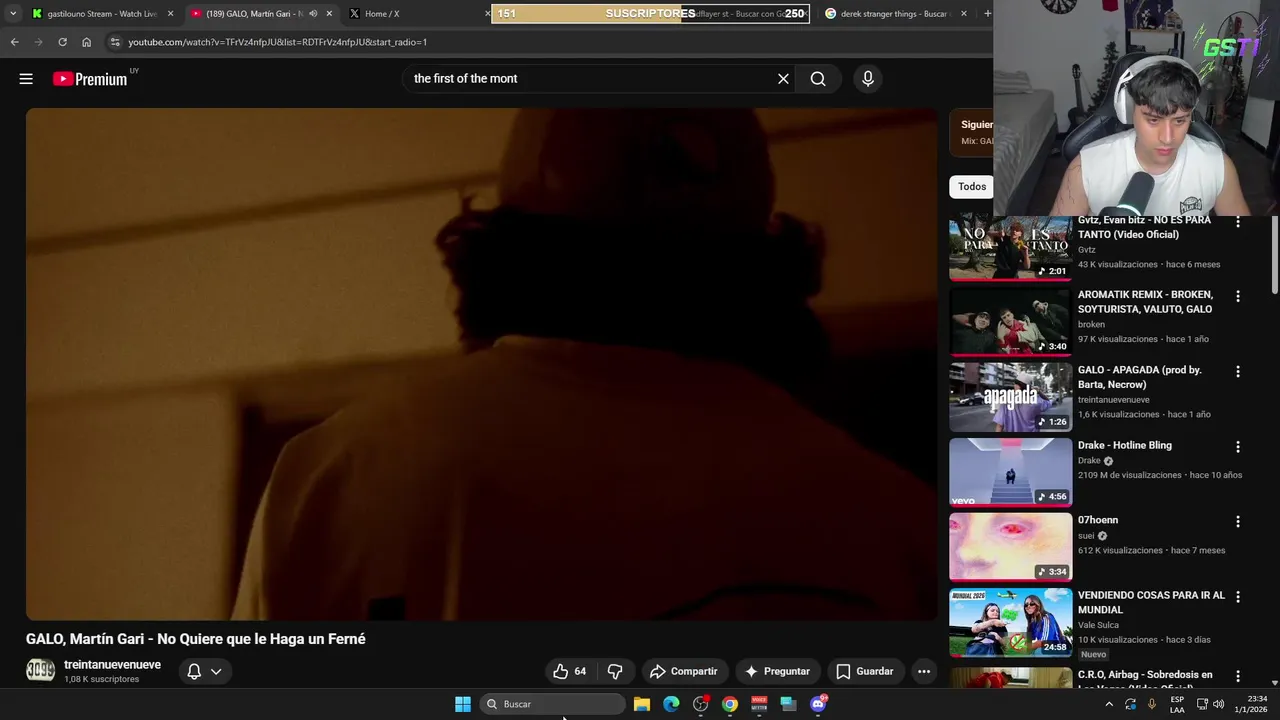Click the youtube.com URL address bar
The image size is (1280, 720).
pyautogui.click(x=278, y=42)
